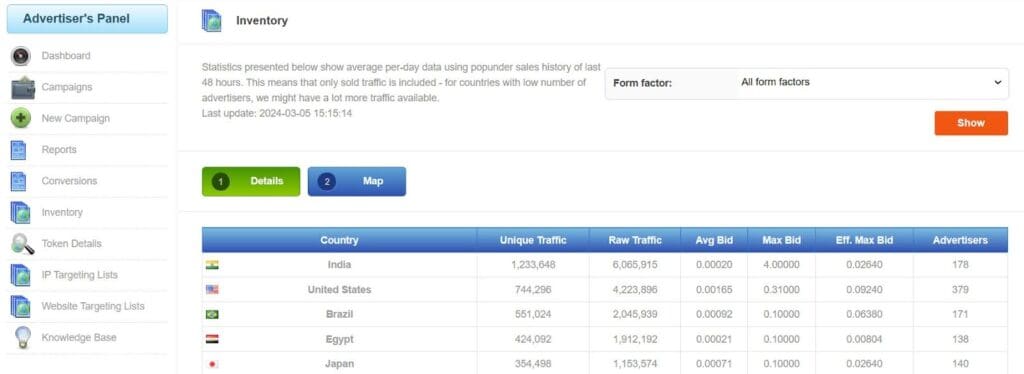Image resolution: width=1024 pixels, height=374 pixels.
Task: Click United States max bid 0.31000
Action: point(781,290)
